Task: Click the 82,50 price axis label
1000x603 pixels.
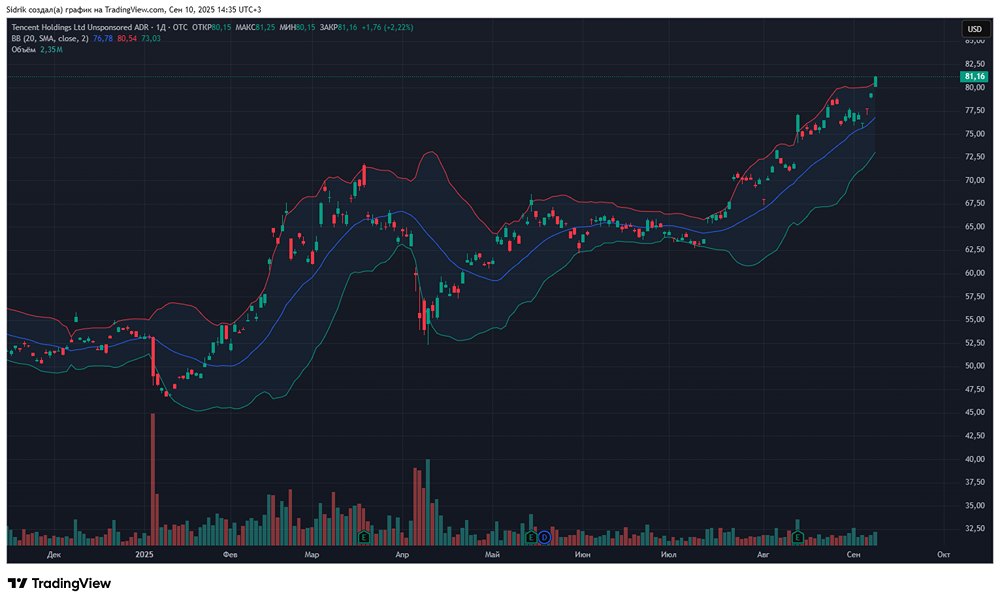Action: pyautogui.click(x=974, y=64)
